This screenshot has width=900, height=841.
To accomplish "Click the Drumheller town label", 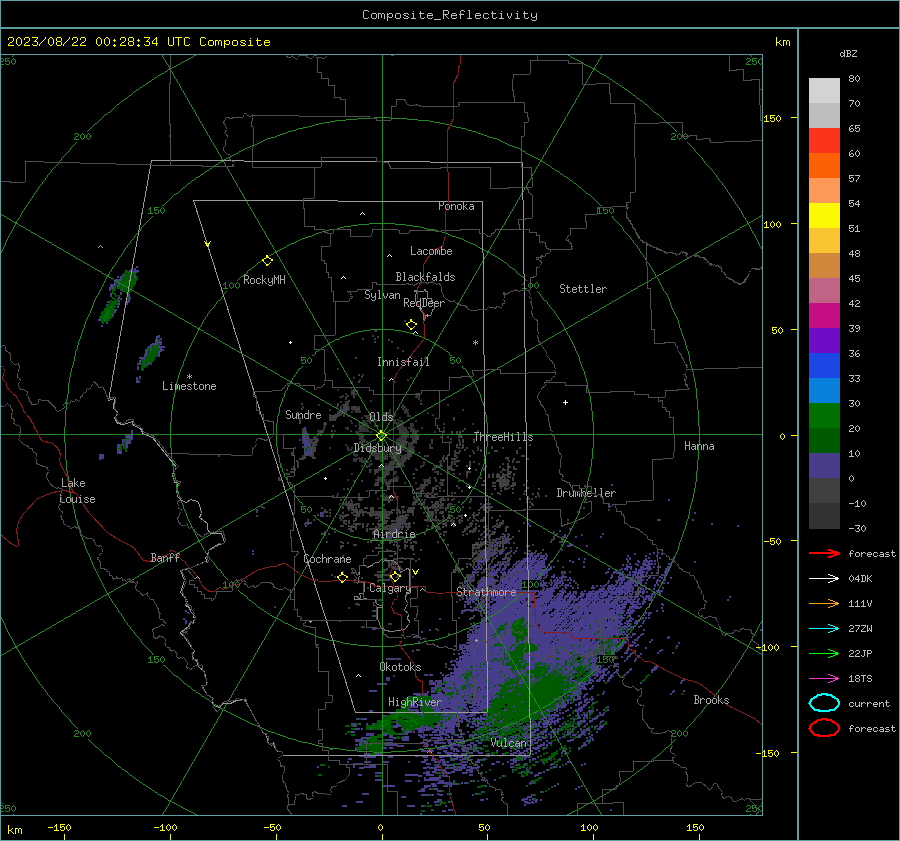I will click(x=586, y=493).
